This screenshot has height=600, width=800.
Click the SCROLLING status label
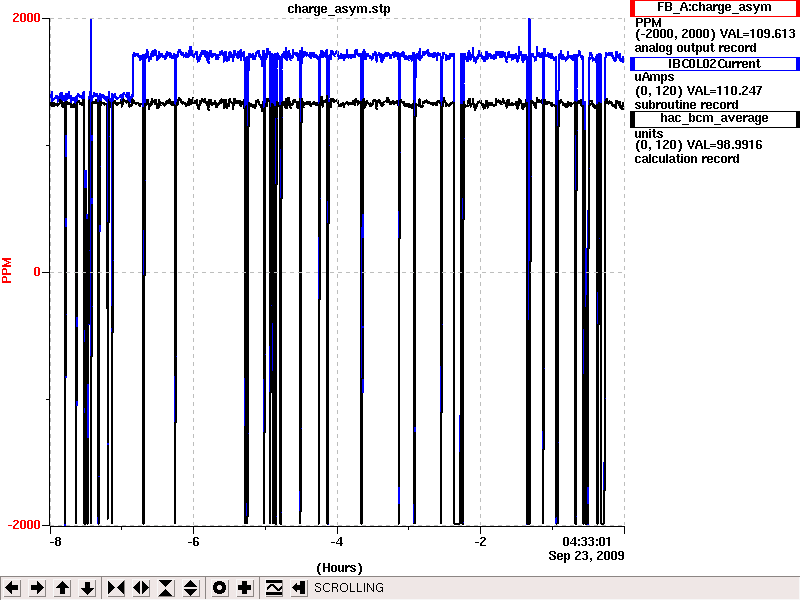349,588
